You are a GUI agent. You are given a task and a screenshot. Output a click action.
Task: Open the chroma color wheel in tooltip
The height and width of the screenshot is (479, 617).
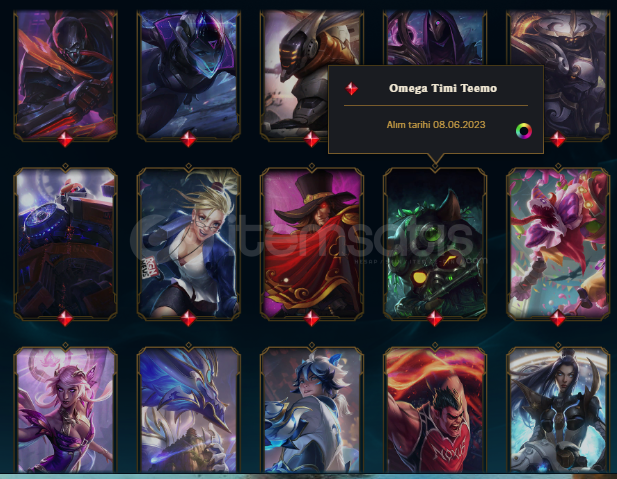tap(524, 131)
